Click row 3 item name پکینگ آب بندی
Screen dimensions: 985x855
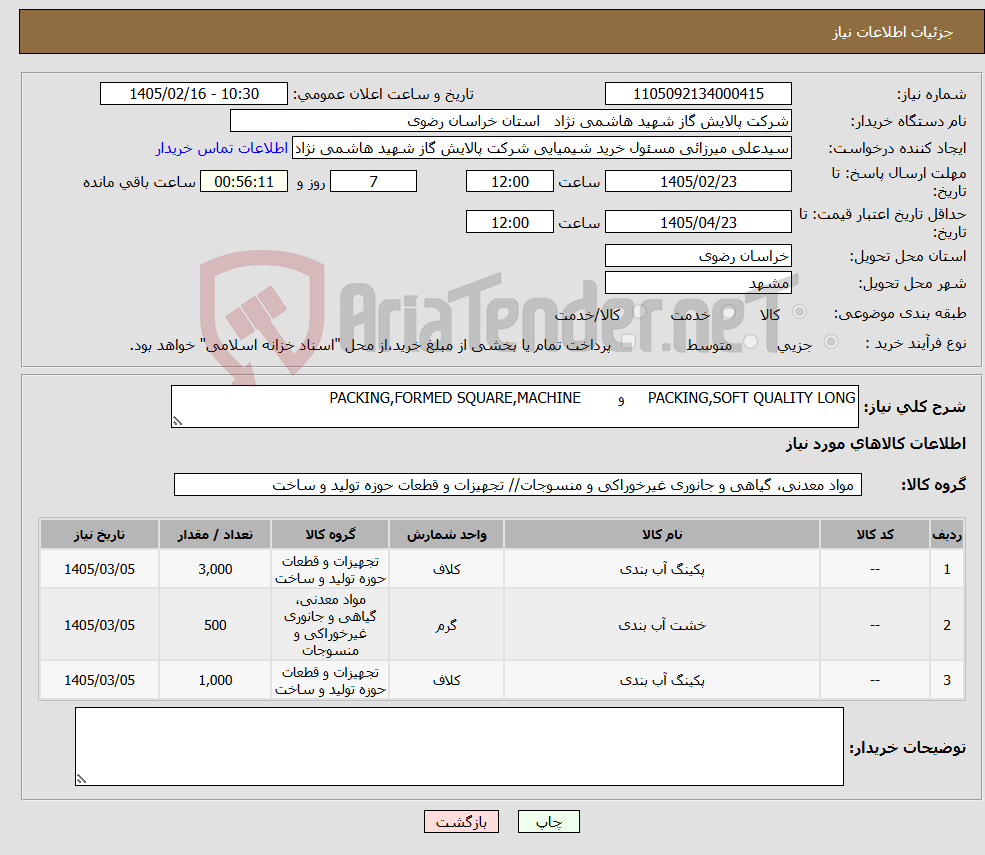click(x=661, y=680)
